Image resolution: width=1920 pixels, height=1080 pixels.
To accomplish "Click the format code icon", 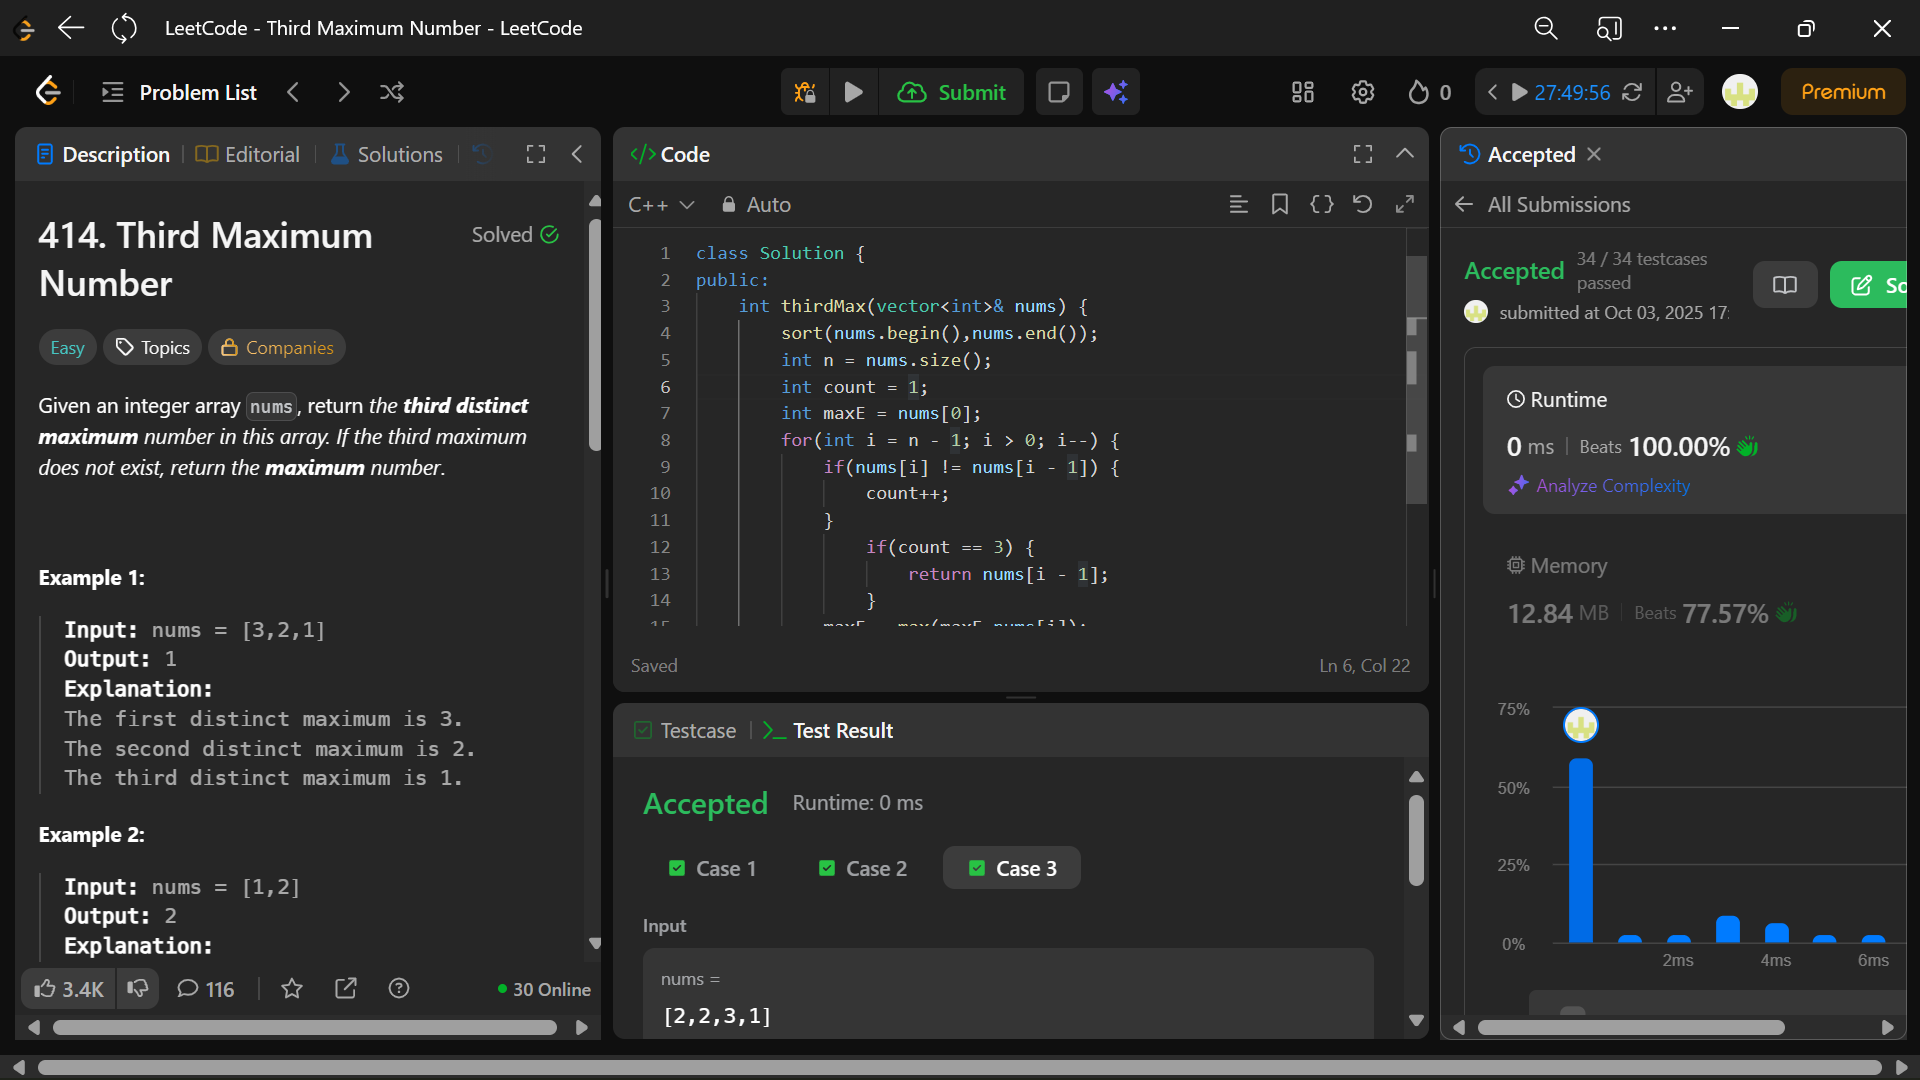I will 1238,204.
